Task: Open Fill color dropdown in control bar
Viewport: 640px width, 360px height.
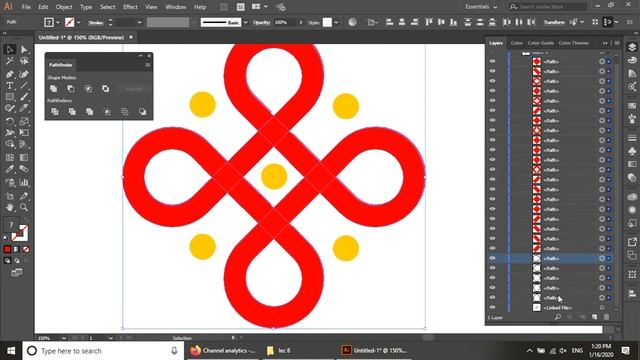Action: (58, 22)
